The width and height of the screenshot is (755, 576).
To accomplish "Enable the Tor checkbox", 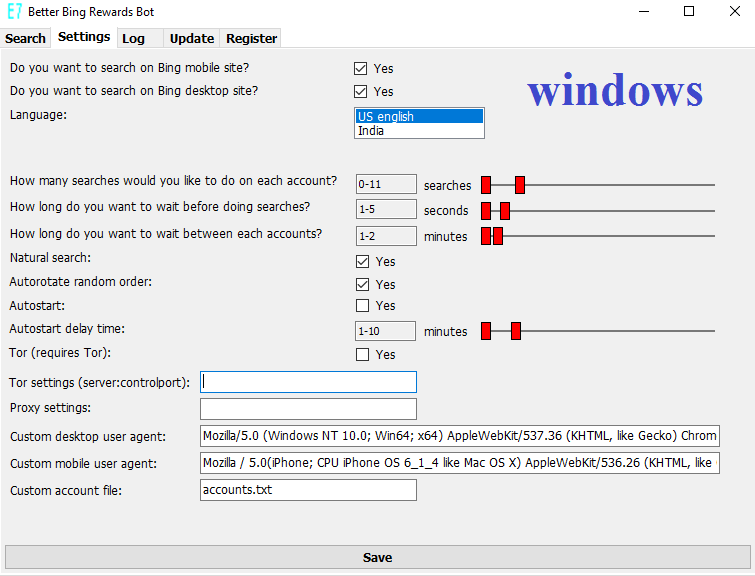I will [363, 355].
